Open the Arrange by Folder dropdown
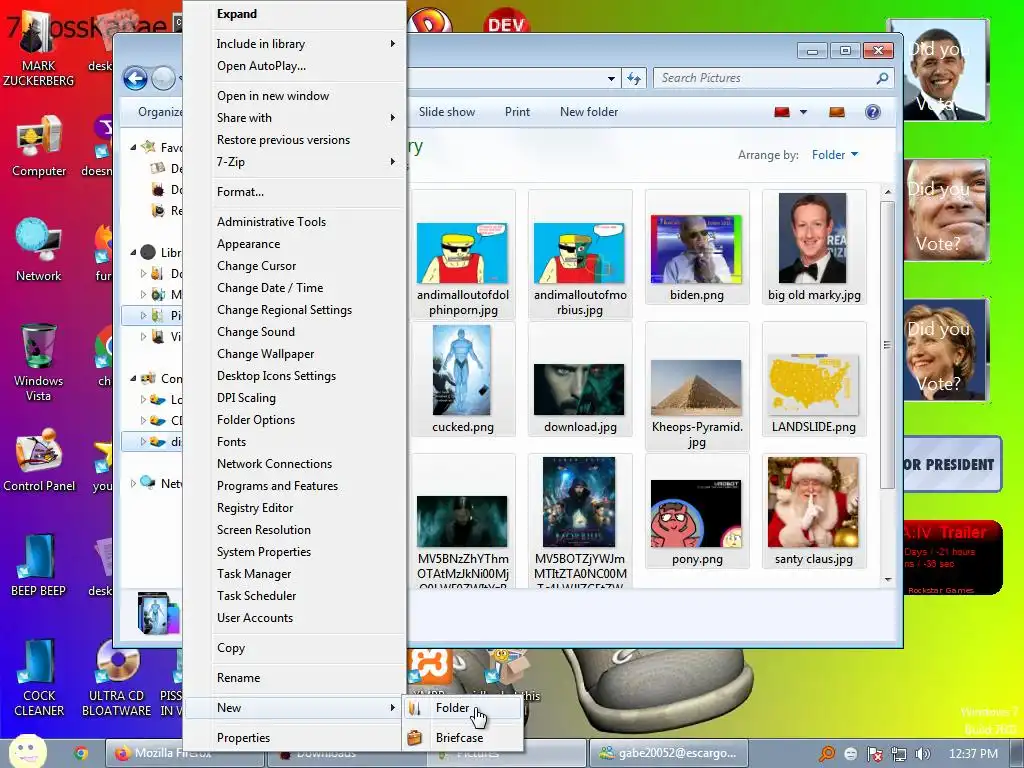The height and width of the screenshot is (768, 1024). 835,155
